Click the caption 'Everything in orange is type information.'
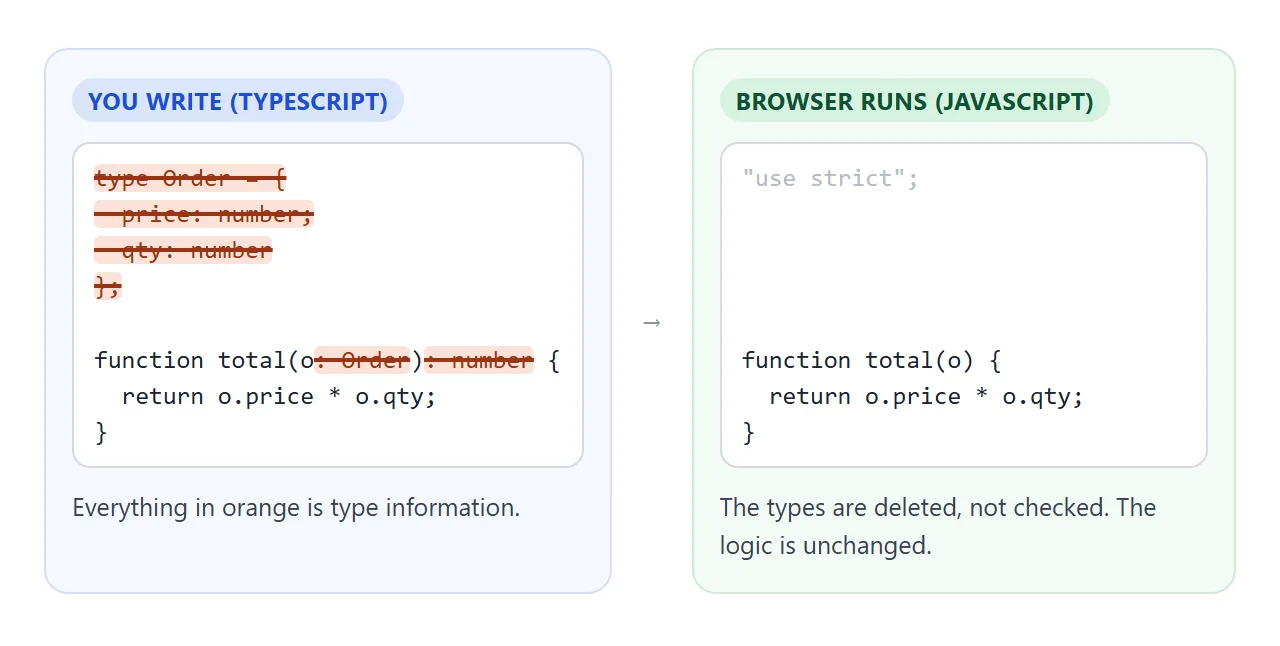Screen dimensions: 1280x646 (296, 508)
